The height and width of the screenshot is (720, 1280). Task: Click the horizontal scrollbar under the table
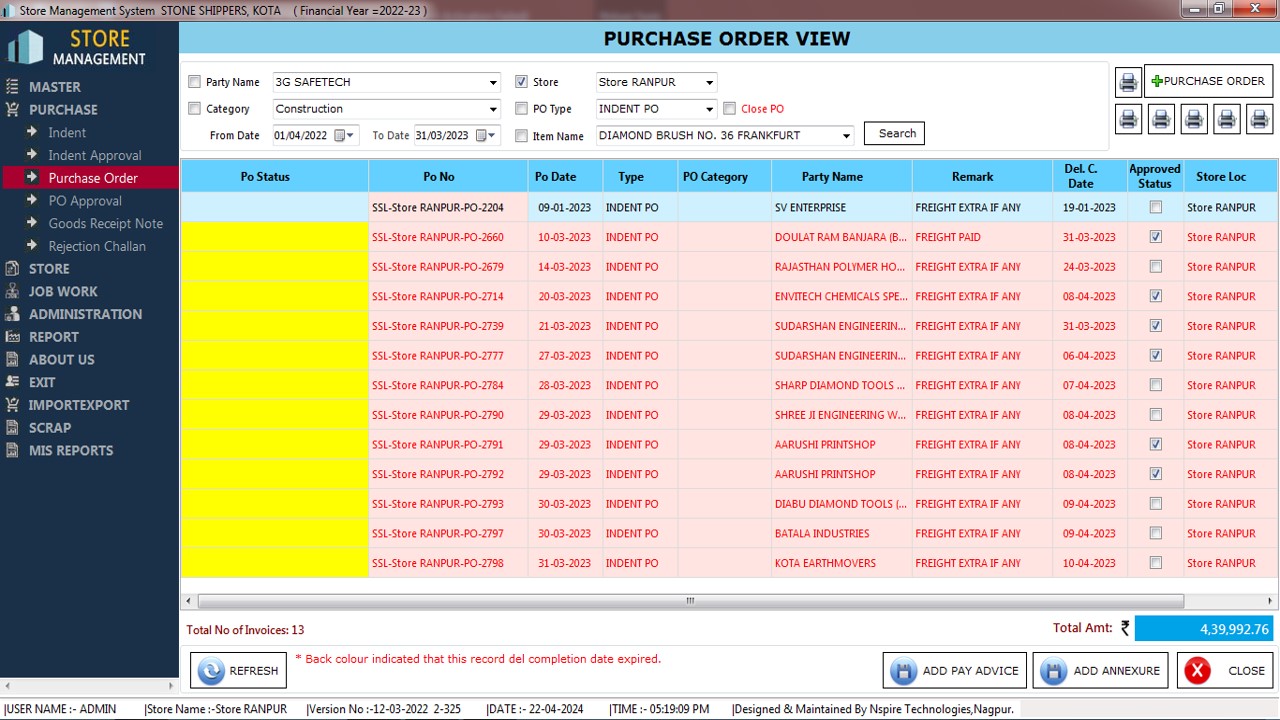point(690,601)
